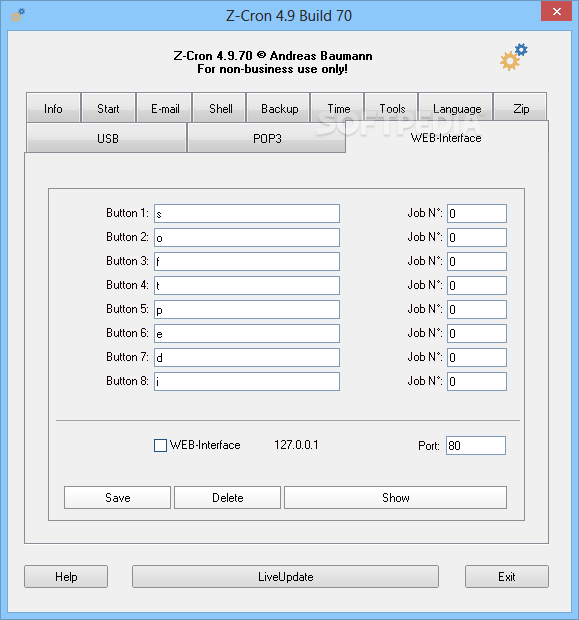Viewport: 579px width, 620px height.
Task: Enable the WEB-Interface checkbox
Action: pos(160,445)
